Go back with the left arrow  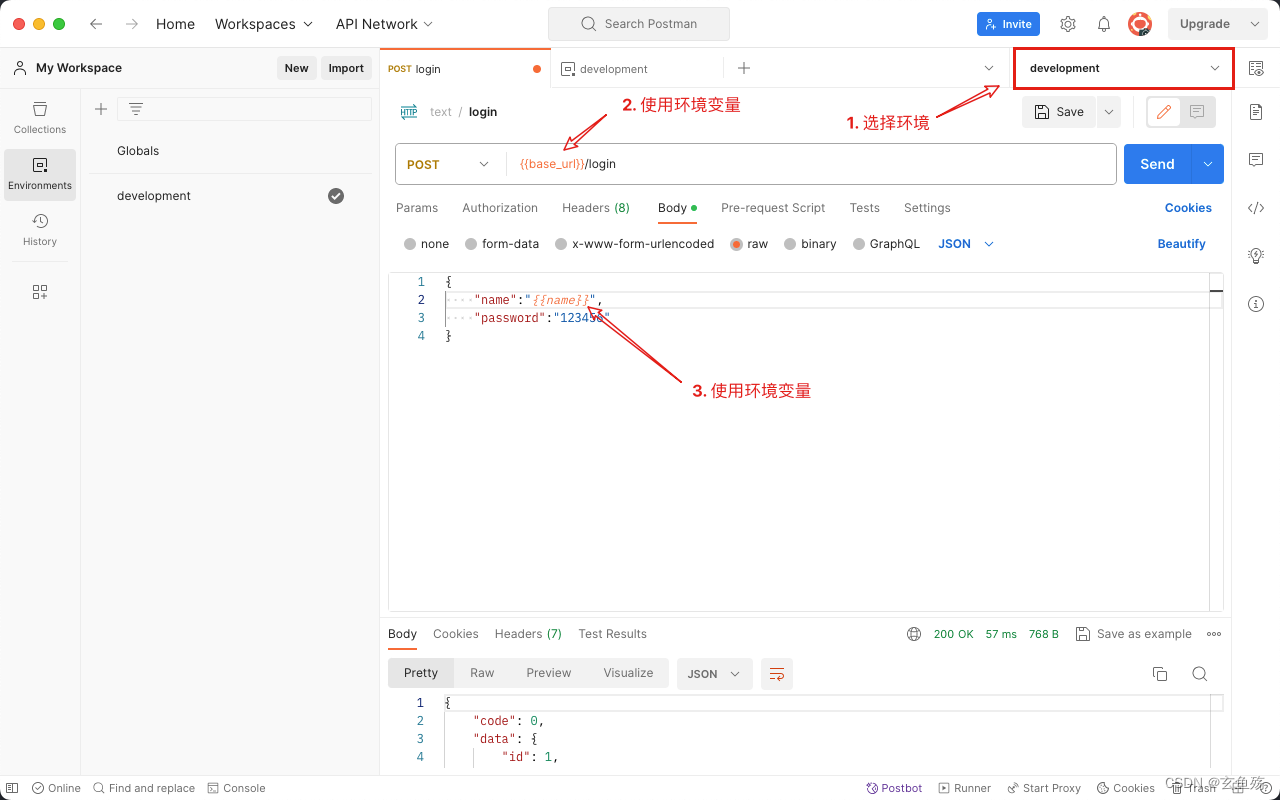pyautogui.click(x=96, y=24)
